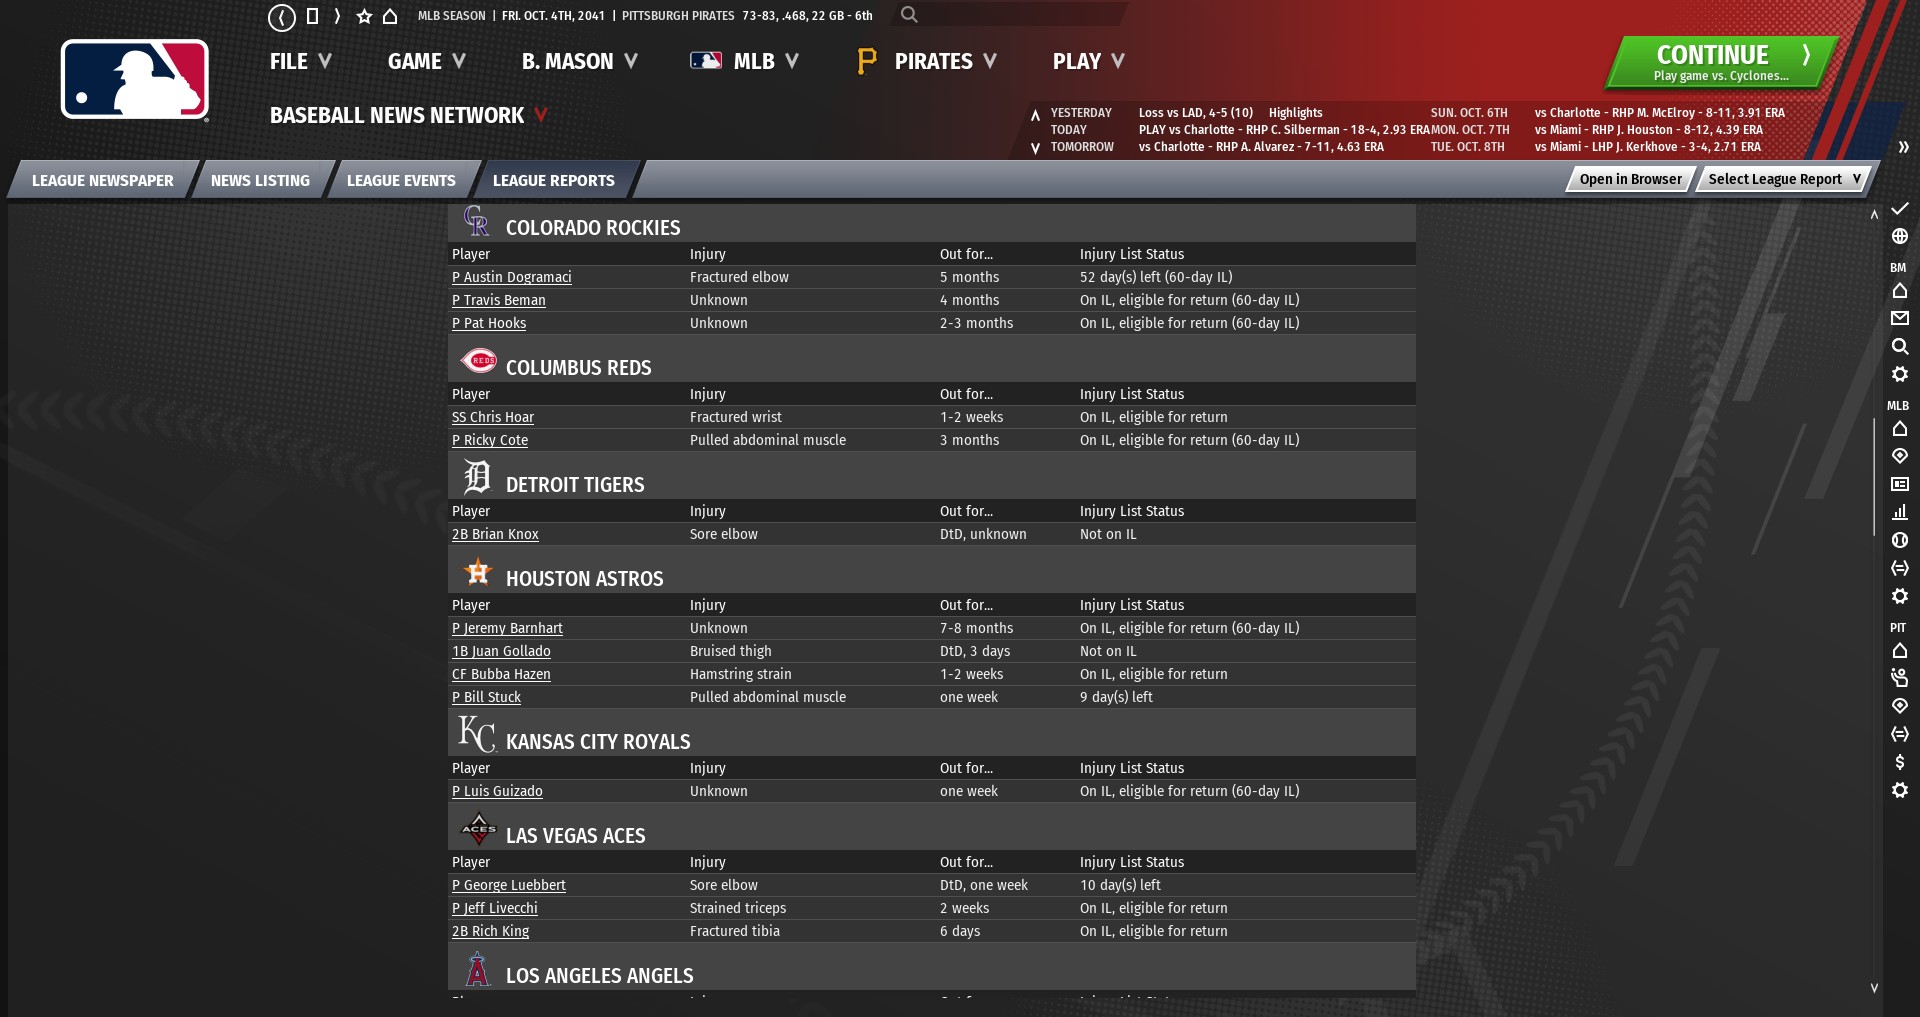
Task: Open the MLB newspaper icon in sidebar
Action: tap(1900, 484)
